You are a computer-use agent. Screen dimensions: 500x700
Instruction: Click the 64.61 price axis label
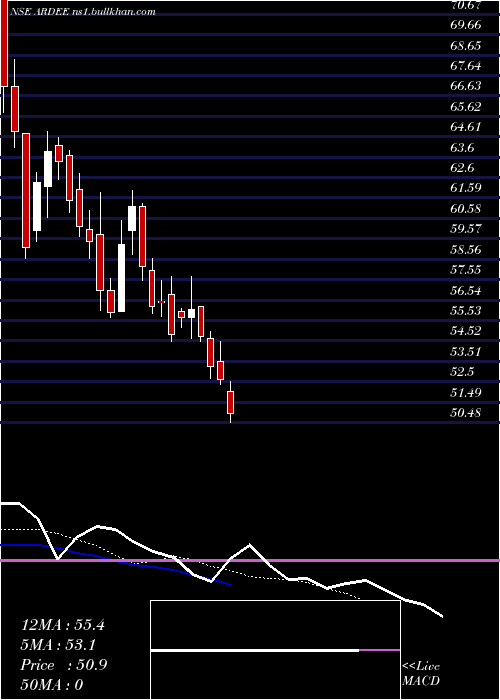pos(466,127)
